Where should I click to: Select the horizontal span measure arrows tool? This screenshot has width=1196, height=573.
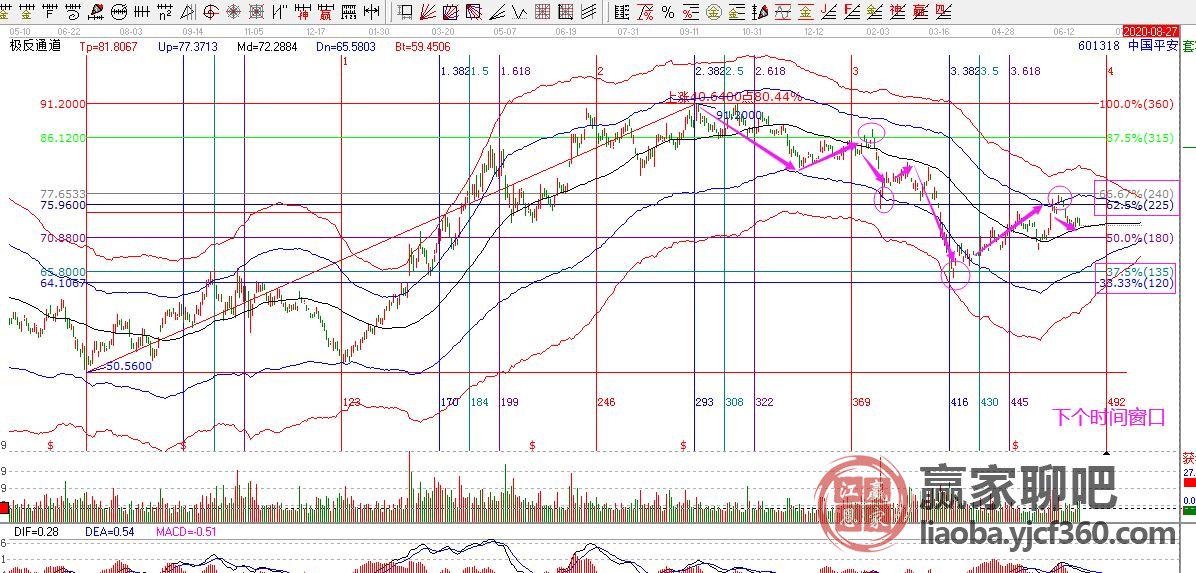(x=371, y=11)
